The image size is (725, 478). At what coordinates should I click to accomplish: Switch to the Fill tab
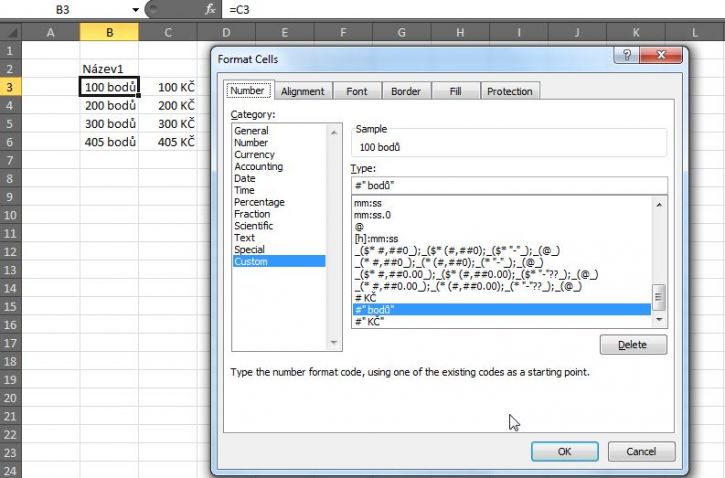(455, 91)
